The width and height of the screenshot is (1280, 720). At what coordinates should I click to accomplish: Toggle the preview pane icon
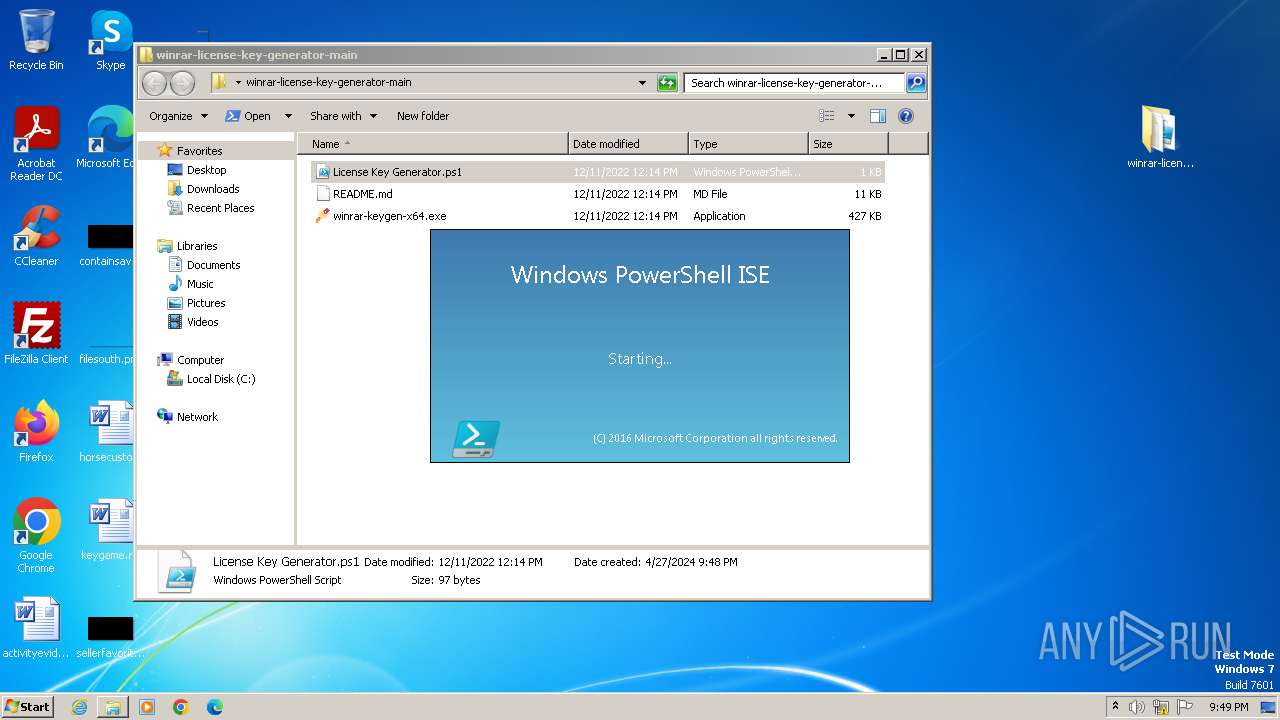877,116
